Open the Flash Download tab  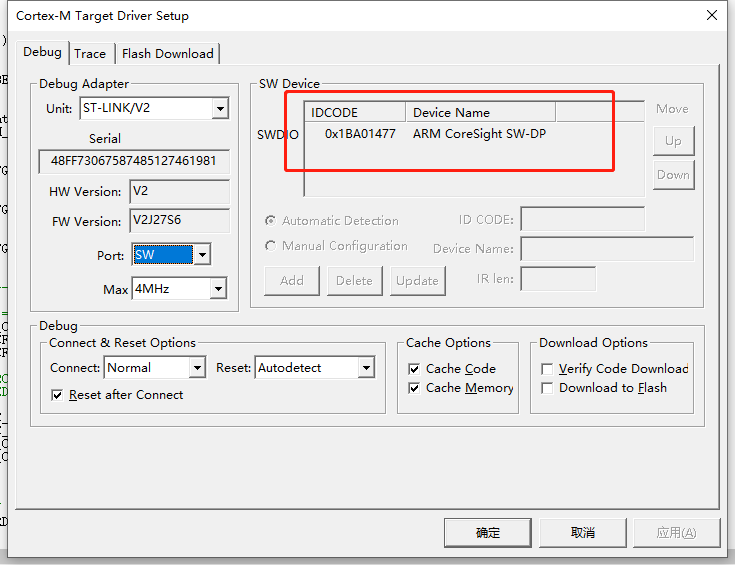coord(167,54)
